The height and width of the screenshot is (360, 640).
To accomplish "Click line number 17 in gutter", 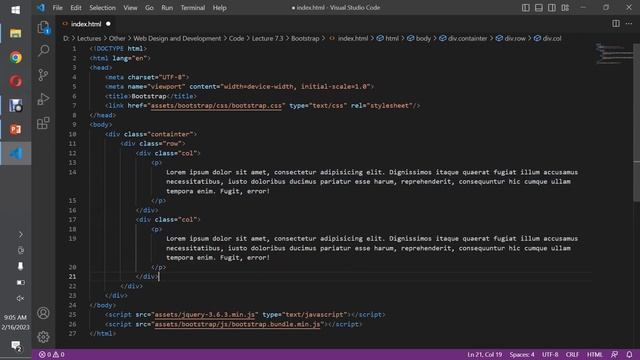I will click(72, 220).
